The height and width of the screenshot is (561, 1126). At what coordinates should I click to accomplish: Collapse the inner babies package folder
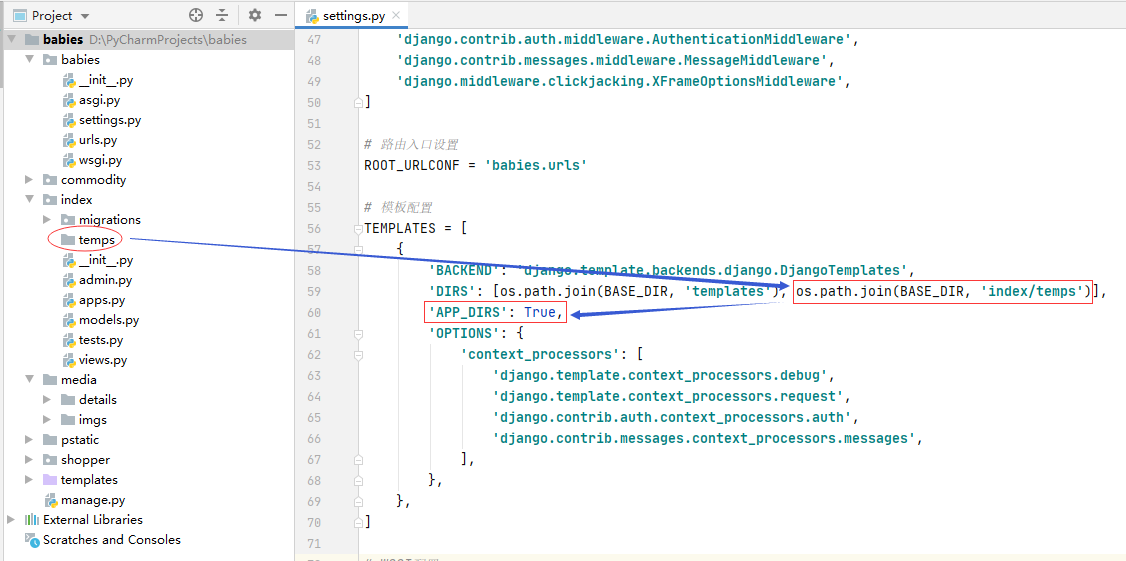tap(29, 60)
